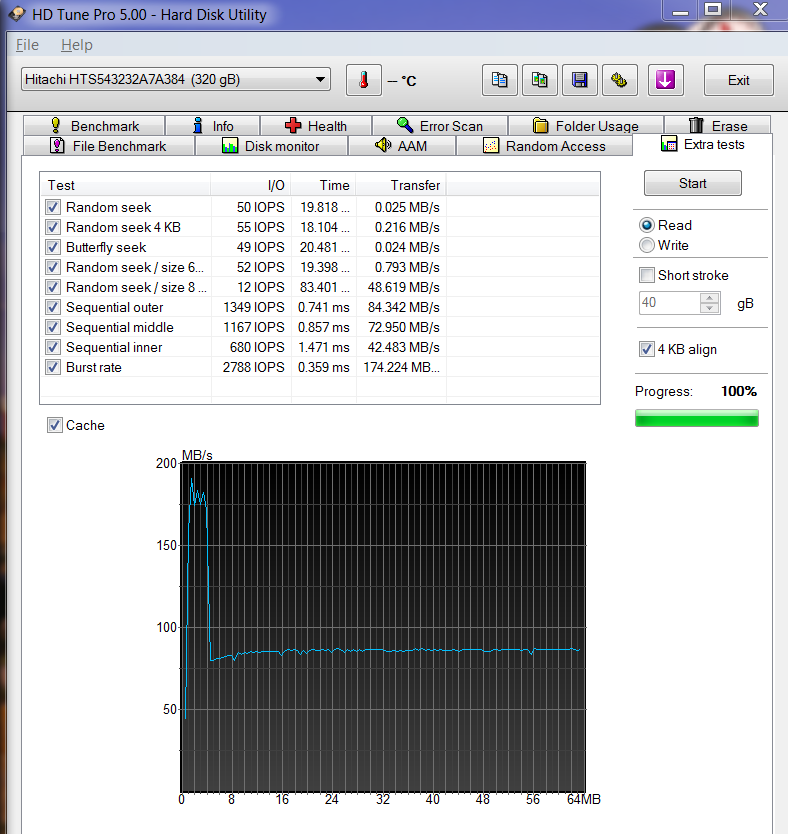Enable the Short stroke checkbox
Viewport: 788px width, 834px height.
[x=647, y=275]
